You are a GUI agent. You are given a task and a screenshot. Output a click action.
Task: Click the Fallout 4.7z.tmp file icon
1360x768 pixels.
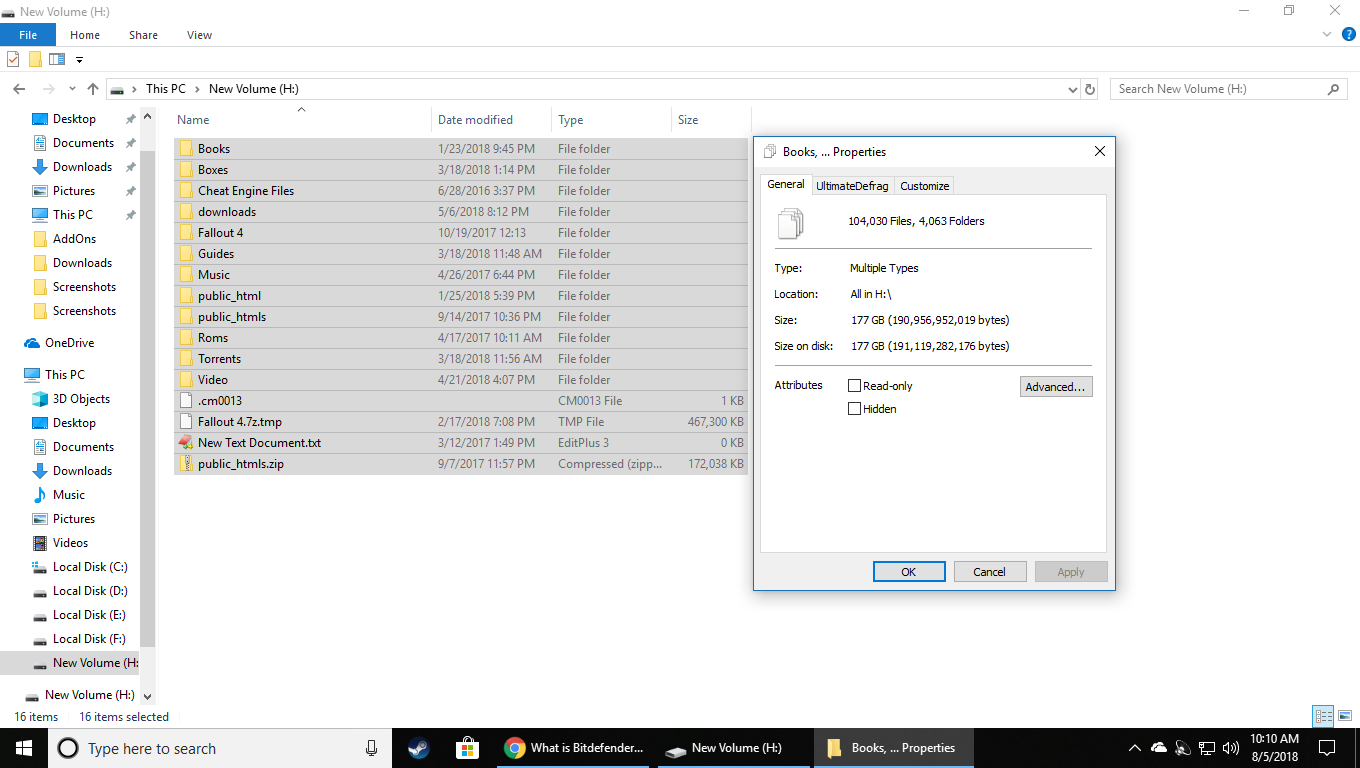pos(186,422)
